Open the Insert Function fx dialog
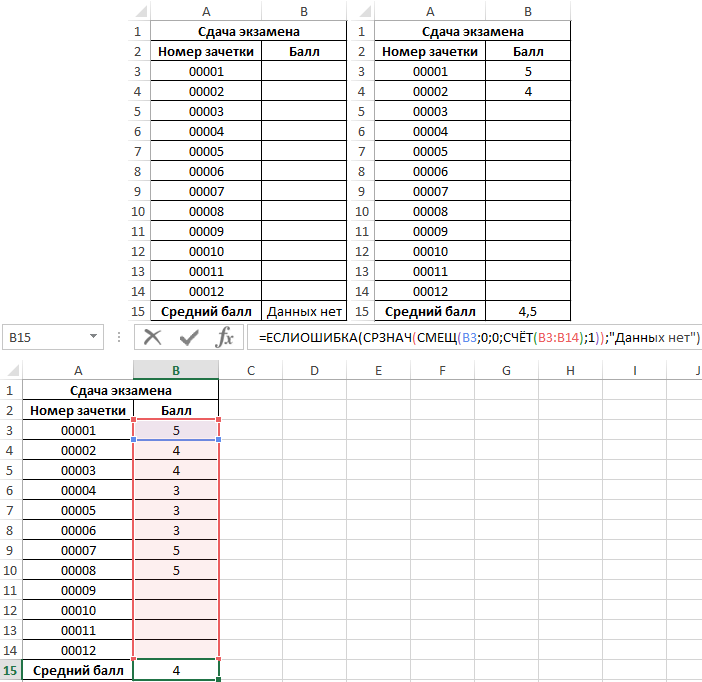The image size is (702, 682). coord(225,337)
